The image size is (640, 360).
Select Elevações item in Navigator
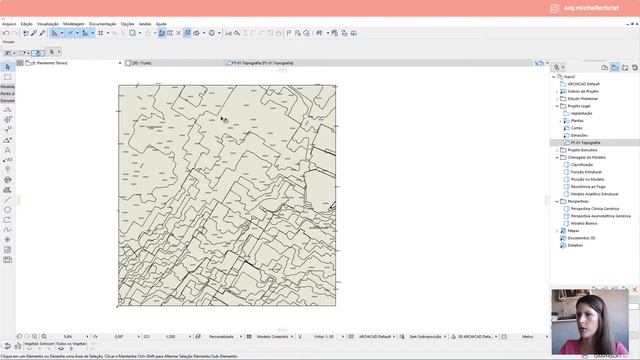(x=579, y=136)
